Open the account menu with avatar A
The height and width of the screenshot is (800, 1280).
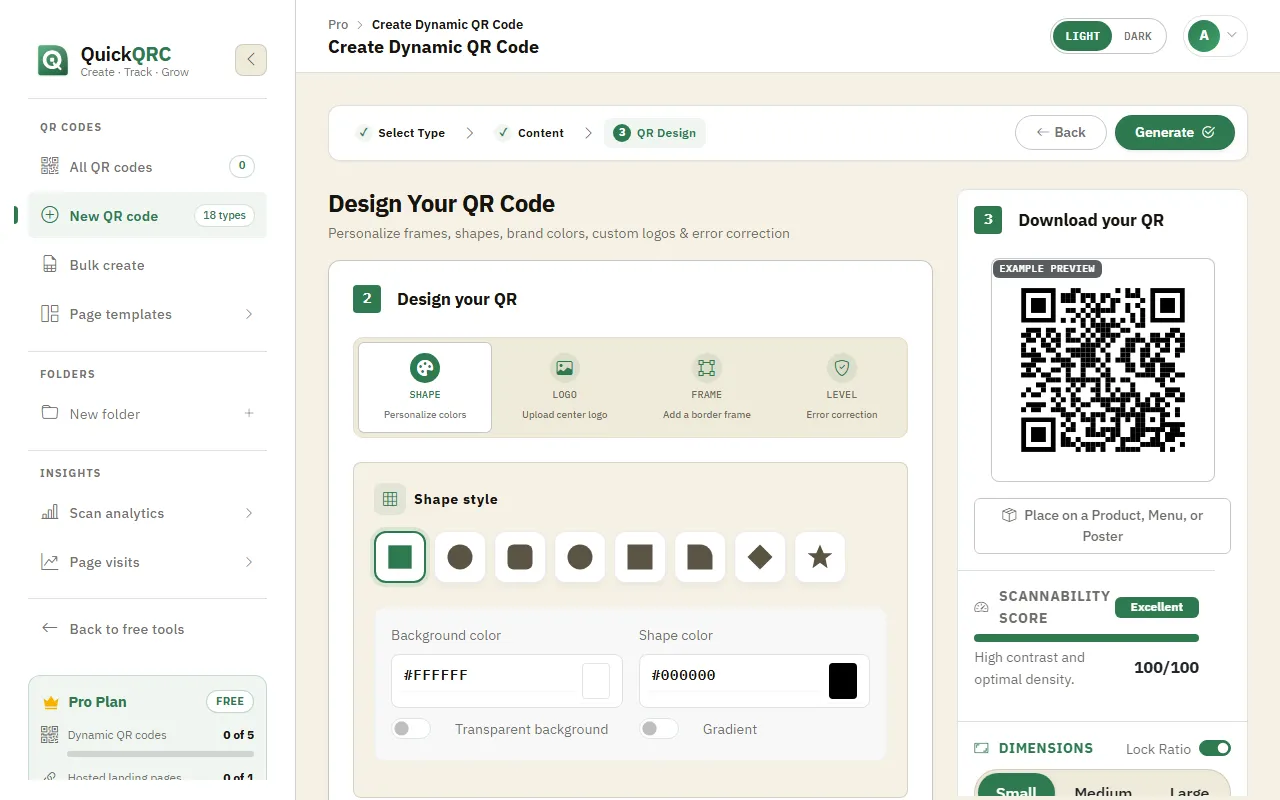[x=1215, y=36]
